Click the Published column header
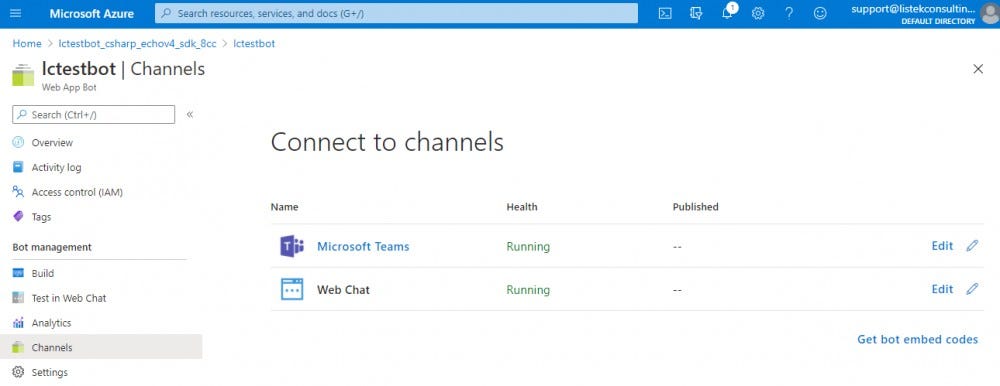1000x386 pixels. tap(695, 207)
